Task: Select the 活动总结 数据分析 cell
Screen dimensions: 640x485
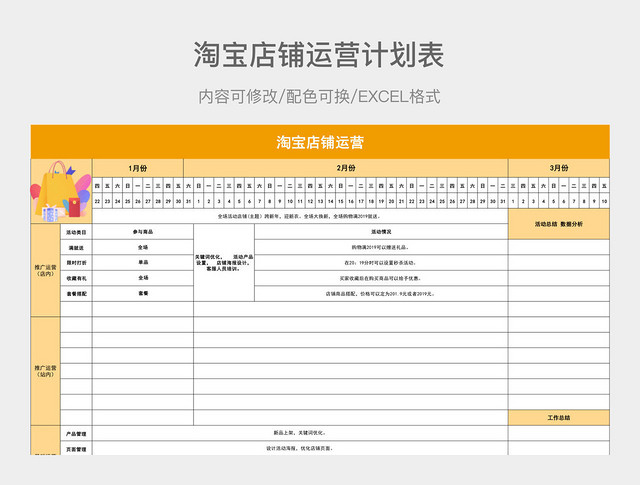Action: click(x=559, y=224)
